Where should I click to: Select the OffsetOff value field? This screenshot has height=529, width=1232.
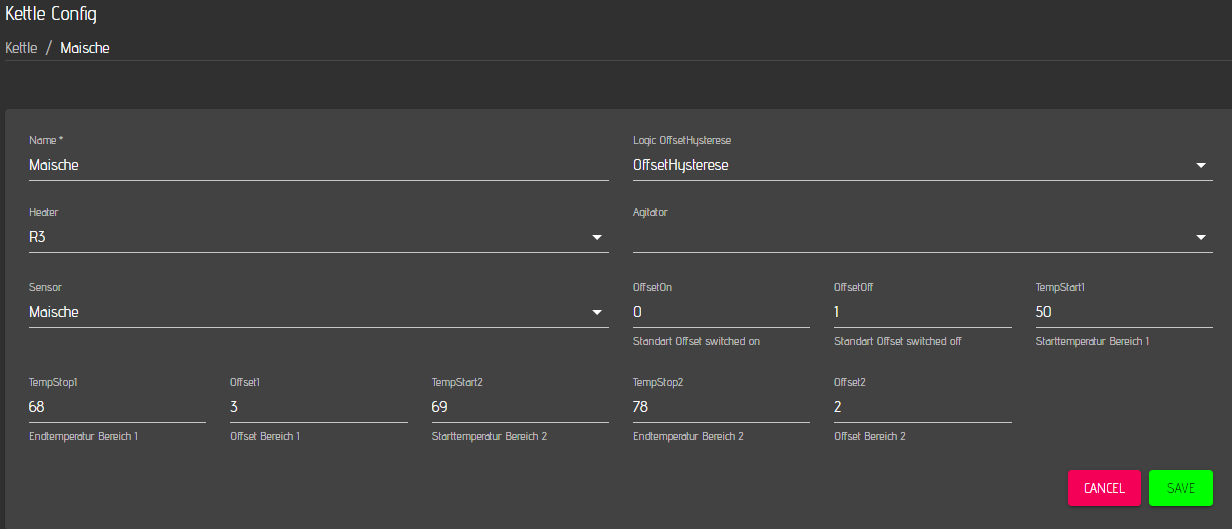click(922, 312)
